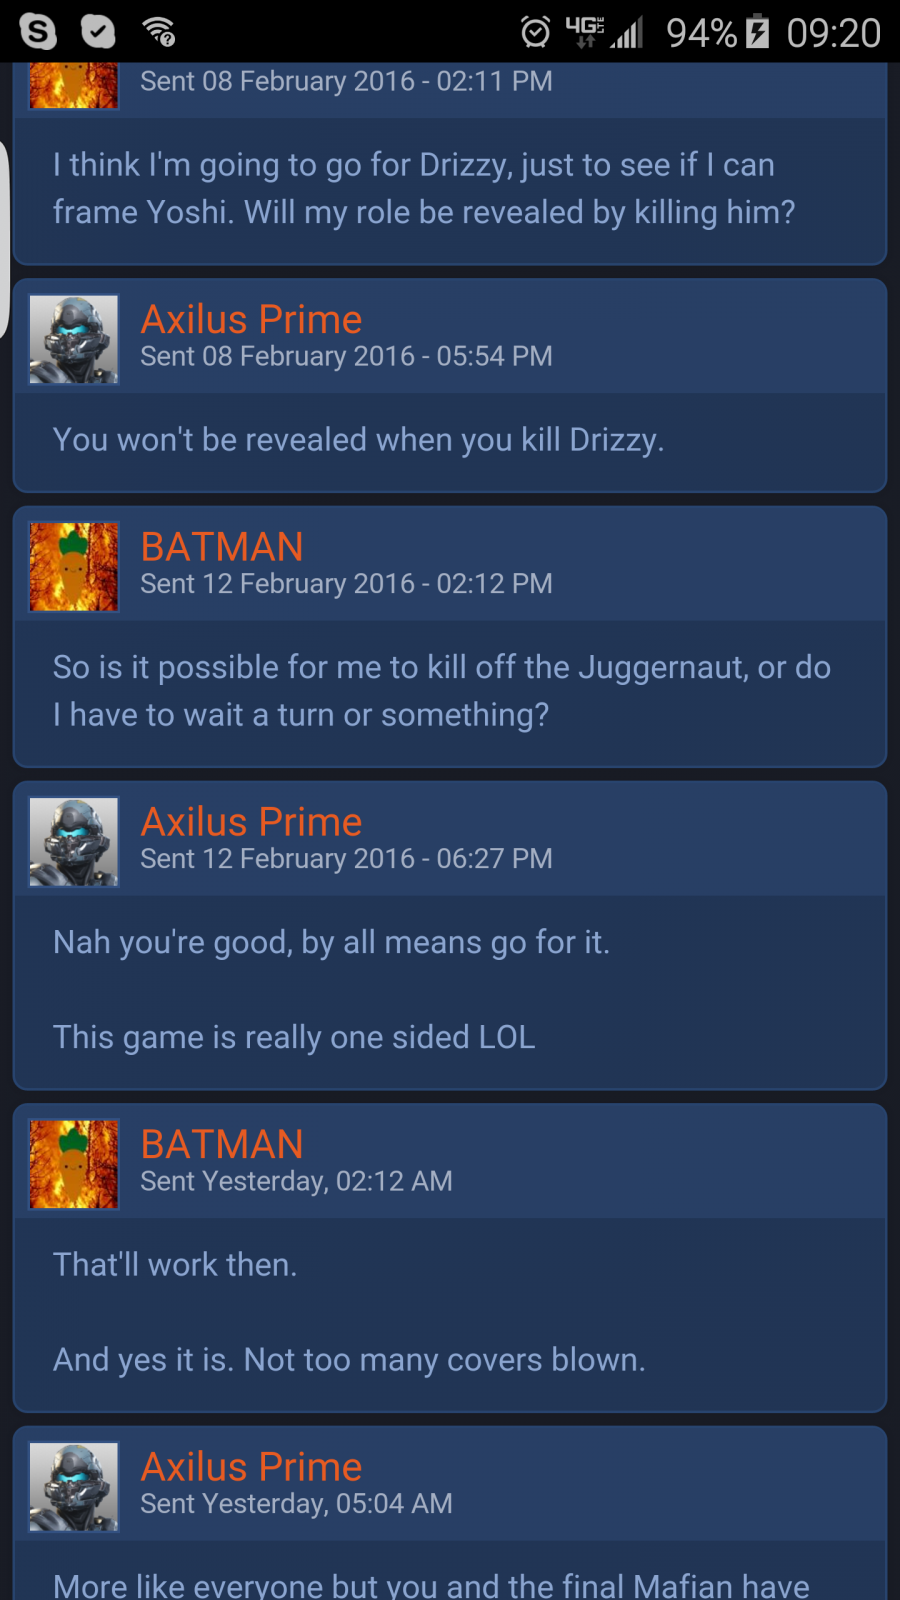Open Axilus Prime profile link above Yesterday 05:04 AM

click(x=251, y=1467)
